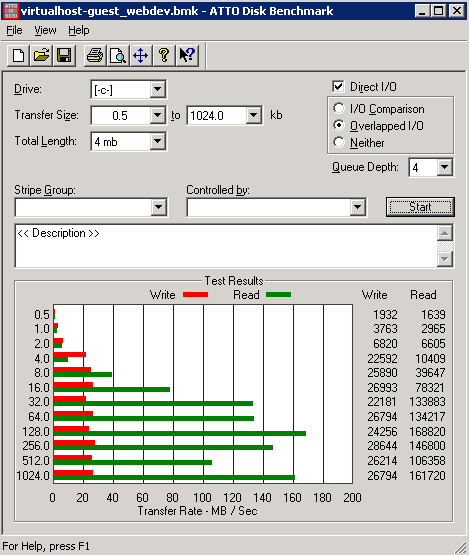Print results using the printer icon
469x555 pixels.
pos(95,56)
